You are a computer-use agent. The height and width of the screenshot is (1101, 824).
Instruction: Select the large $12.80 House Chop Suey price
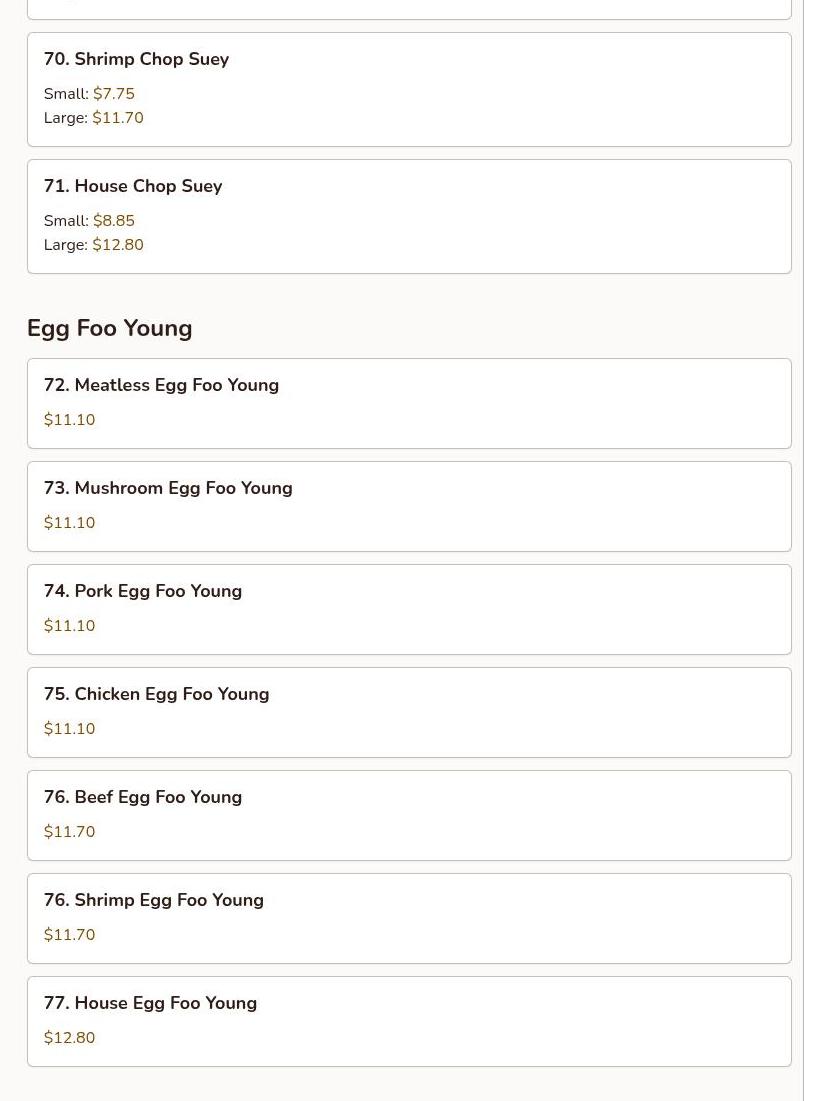117,245
